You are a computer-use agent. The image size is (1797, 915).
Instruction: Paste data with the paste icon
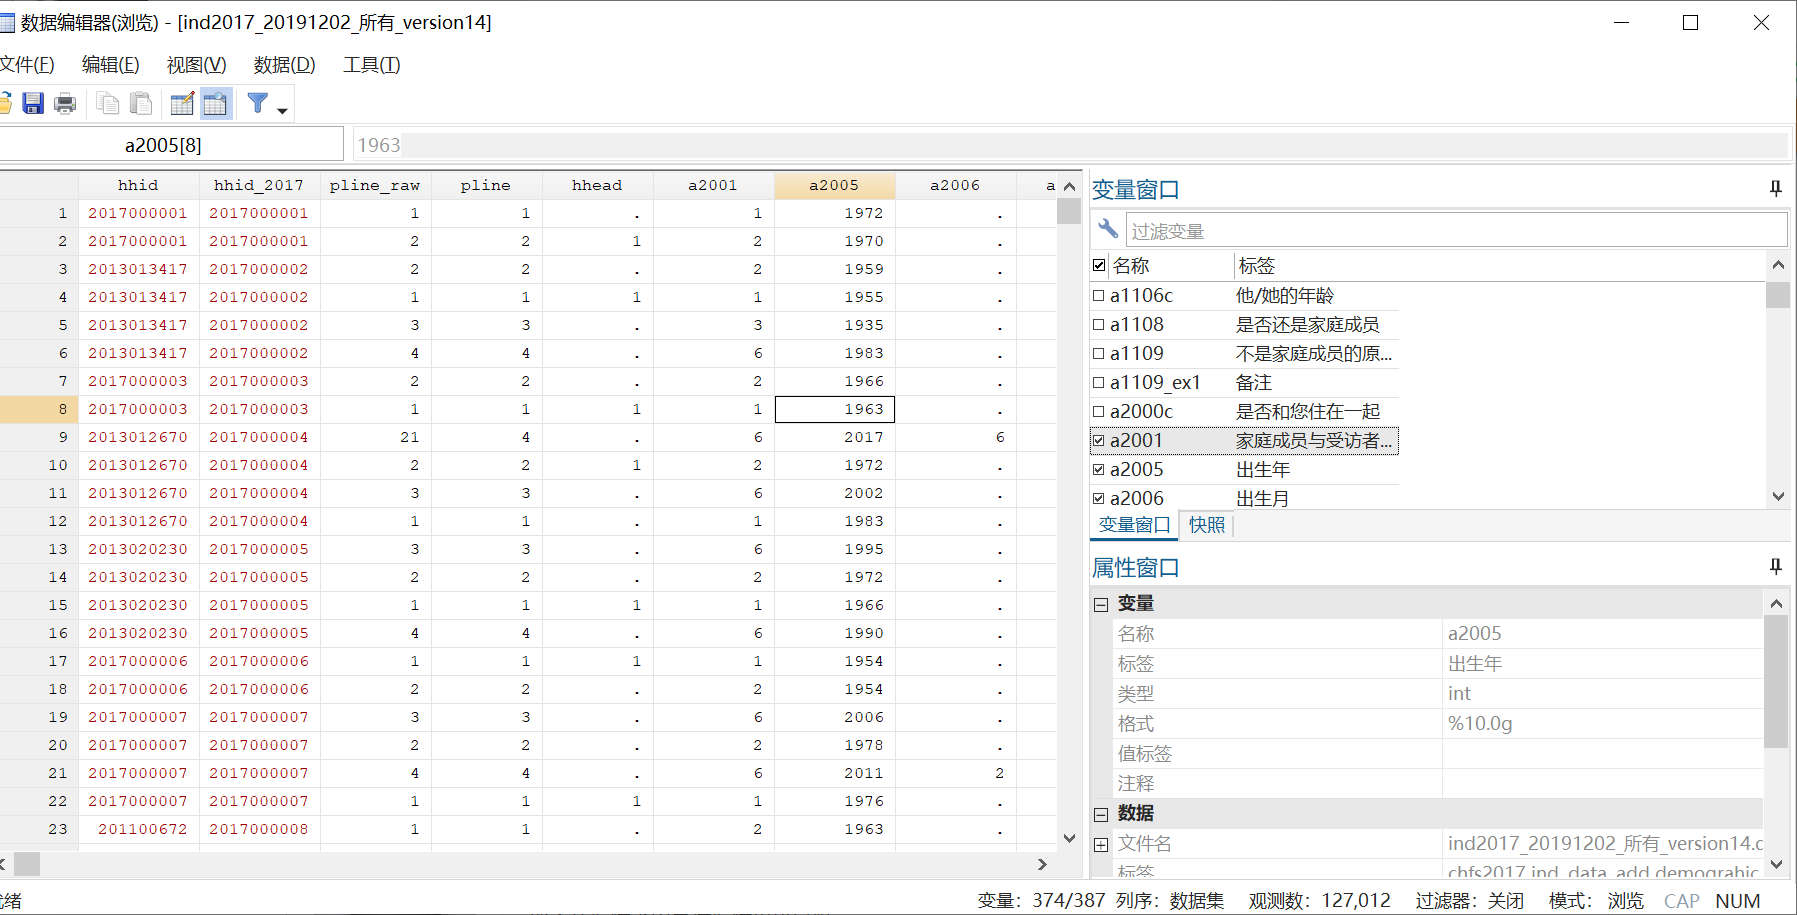click(141, 103)
